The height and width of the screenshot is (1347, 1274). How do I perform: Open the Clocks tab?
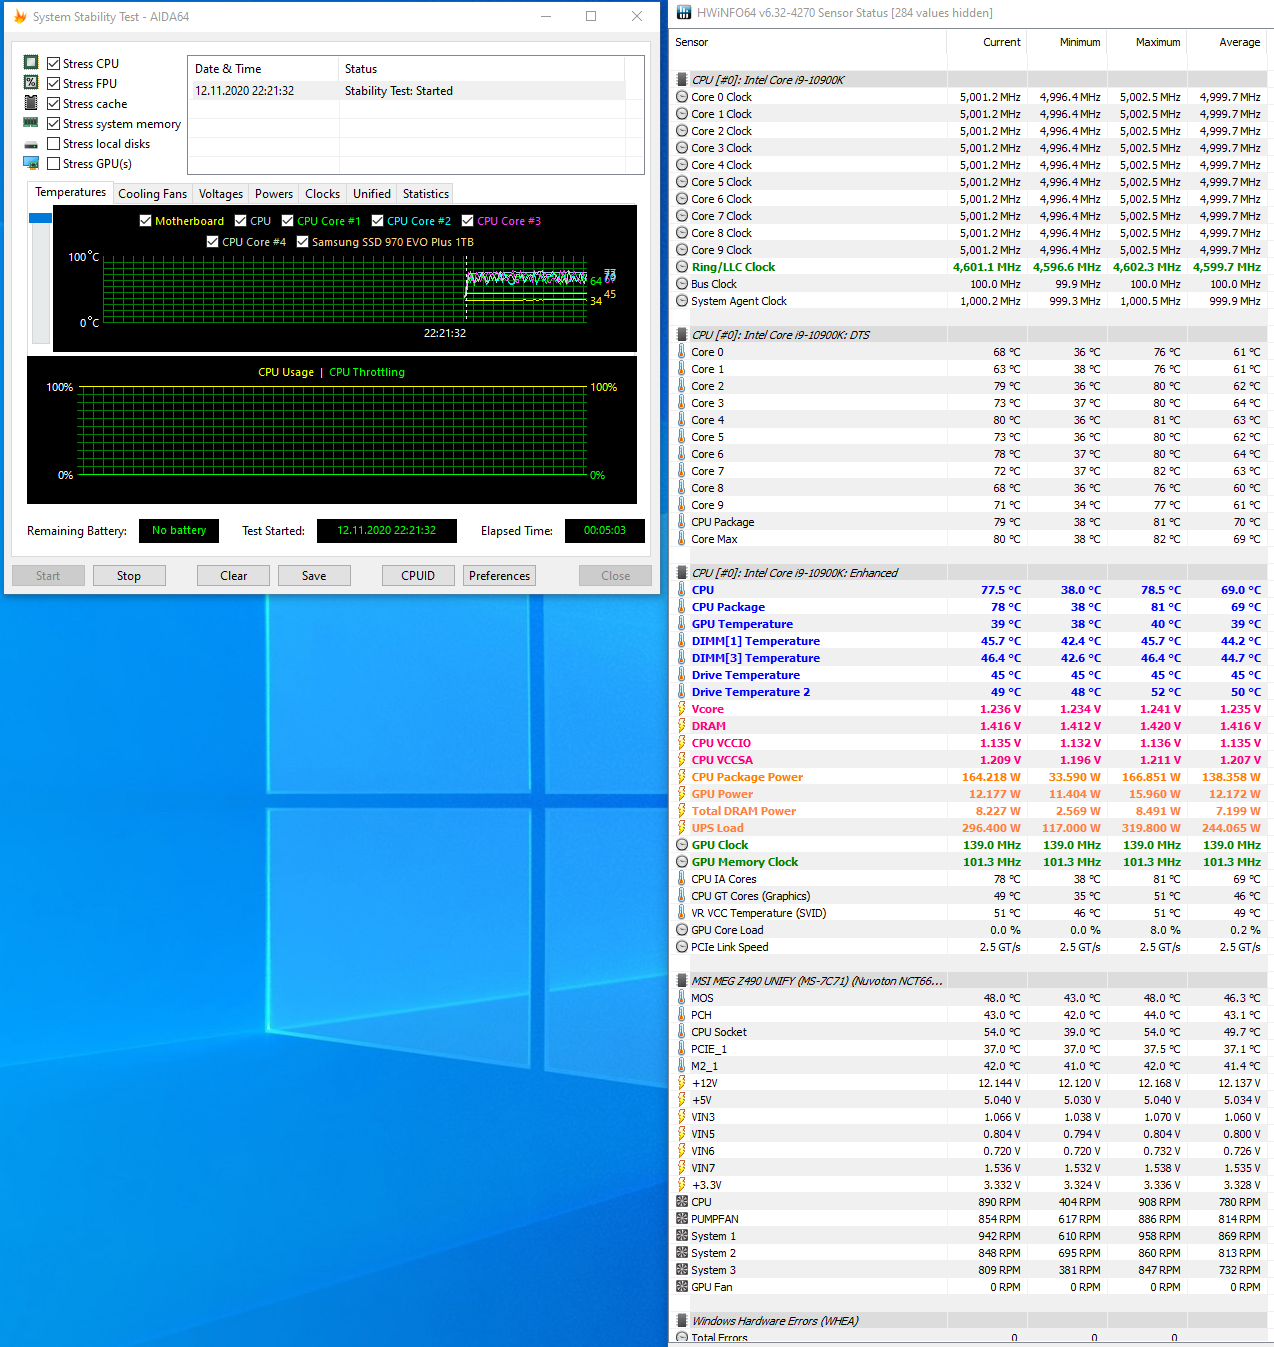pyautogui.click(x=322, y=194)
